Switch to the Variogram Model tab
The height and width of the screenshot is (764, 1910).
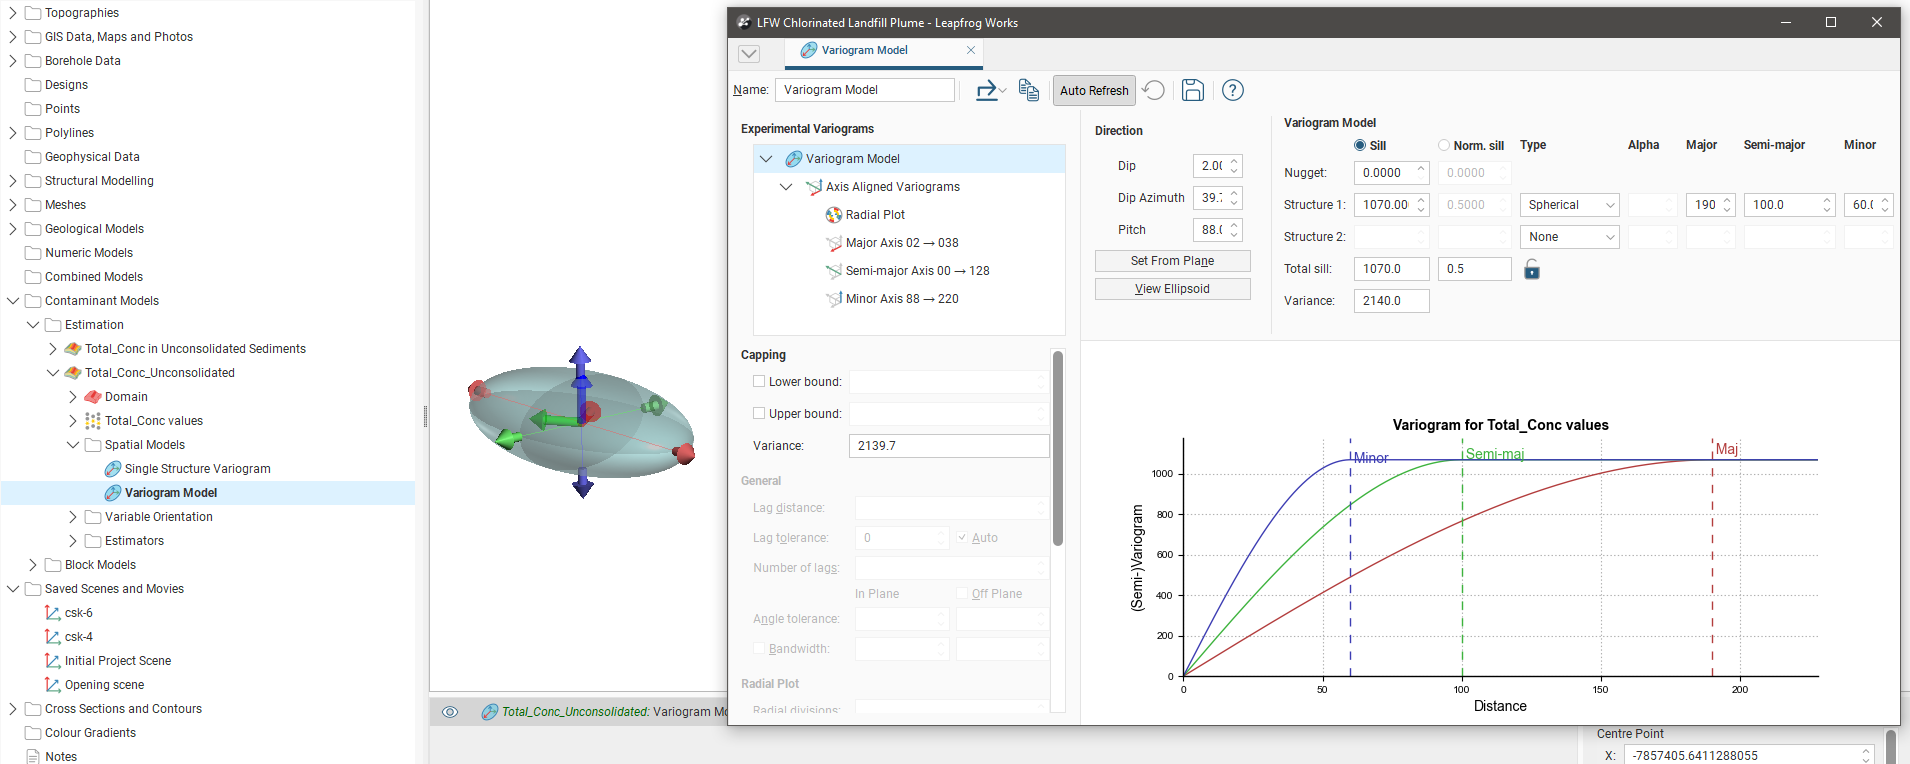coord(864,50)
